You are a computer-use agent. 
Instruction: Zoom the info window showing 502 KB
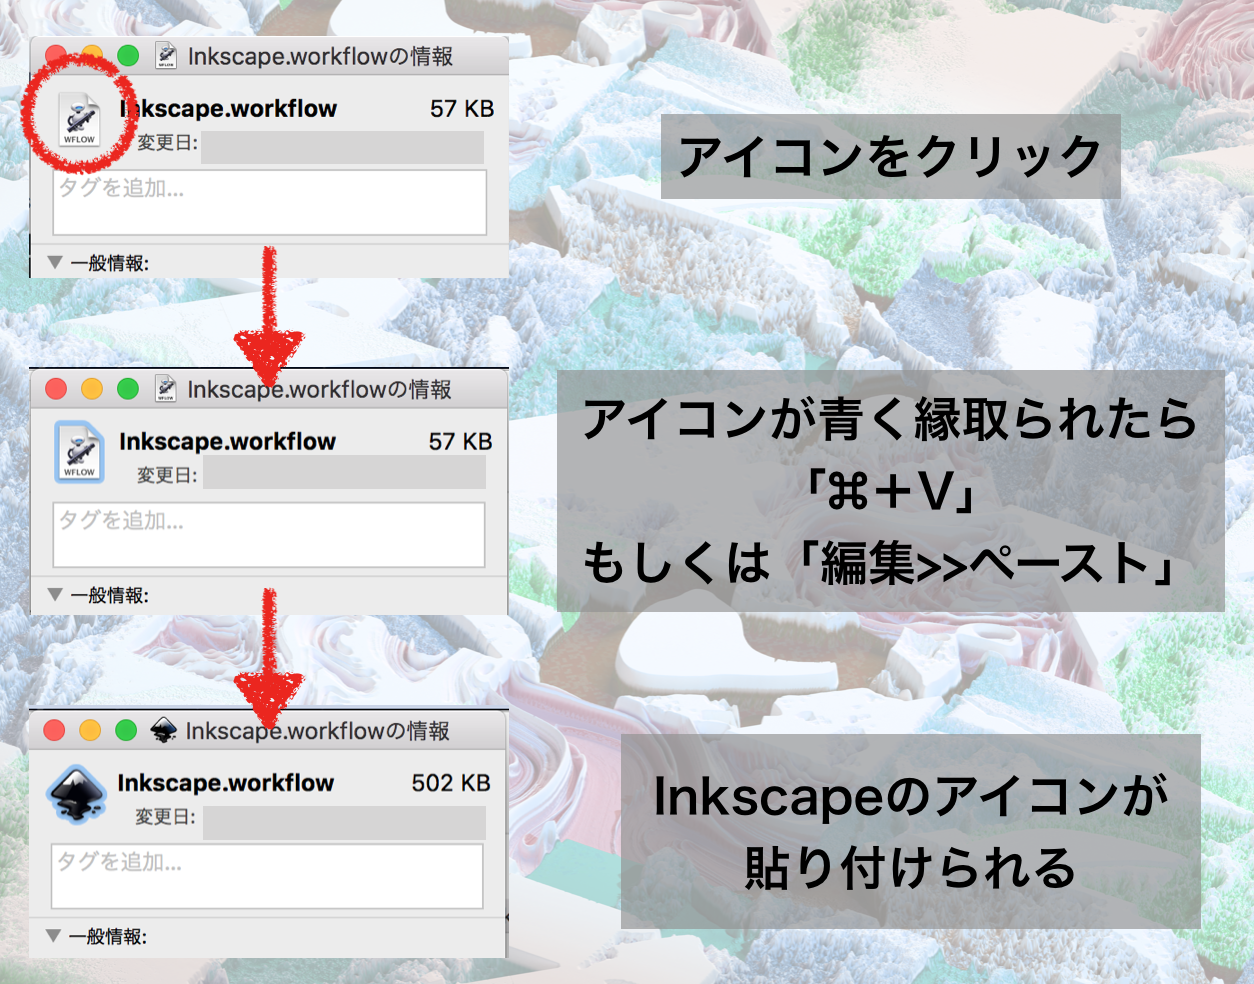[126, 731]
